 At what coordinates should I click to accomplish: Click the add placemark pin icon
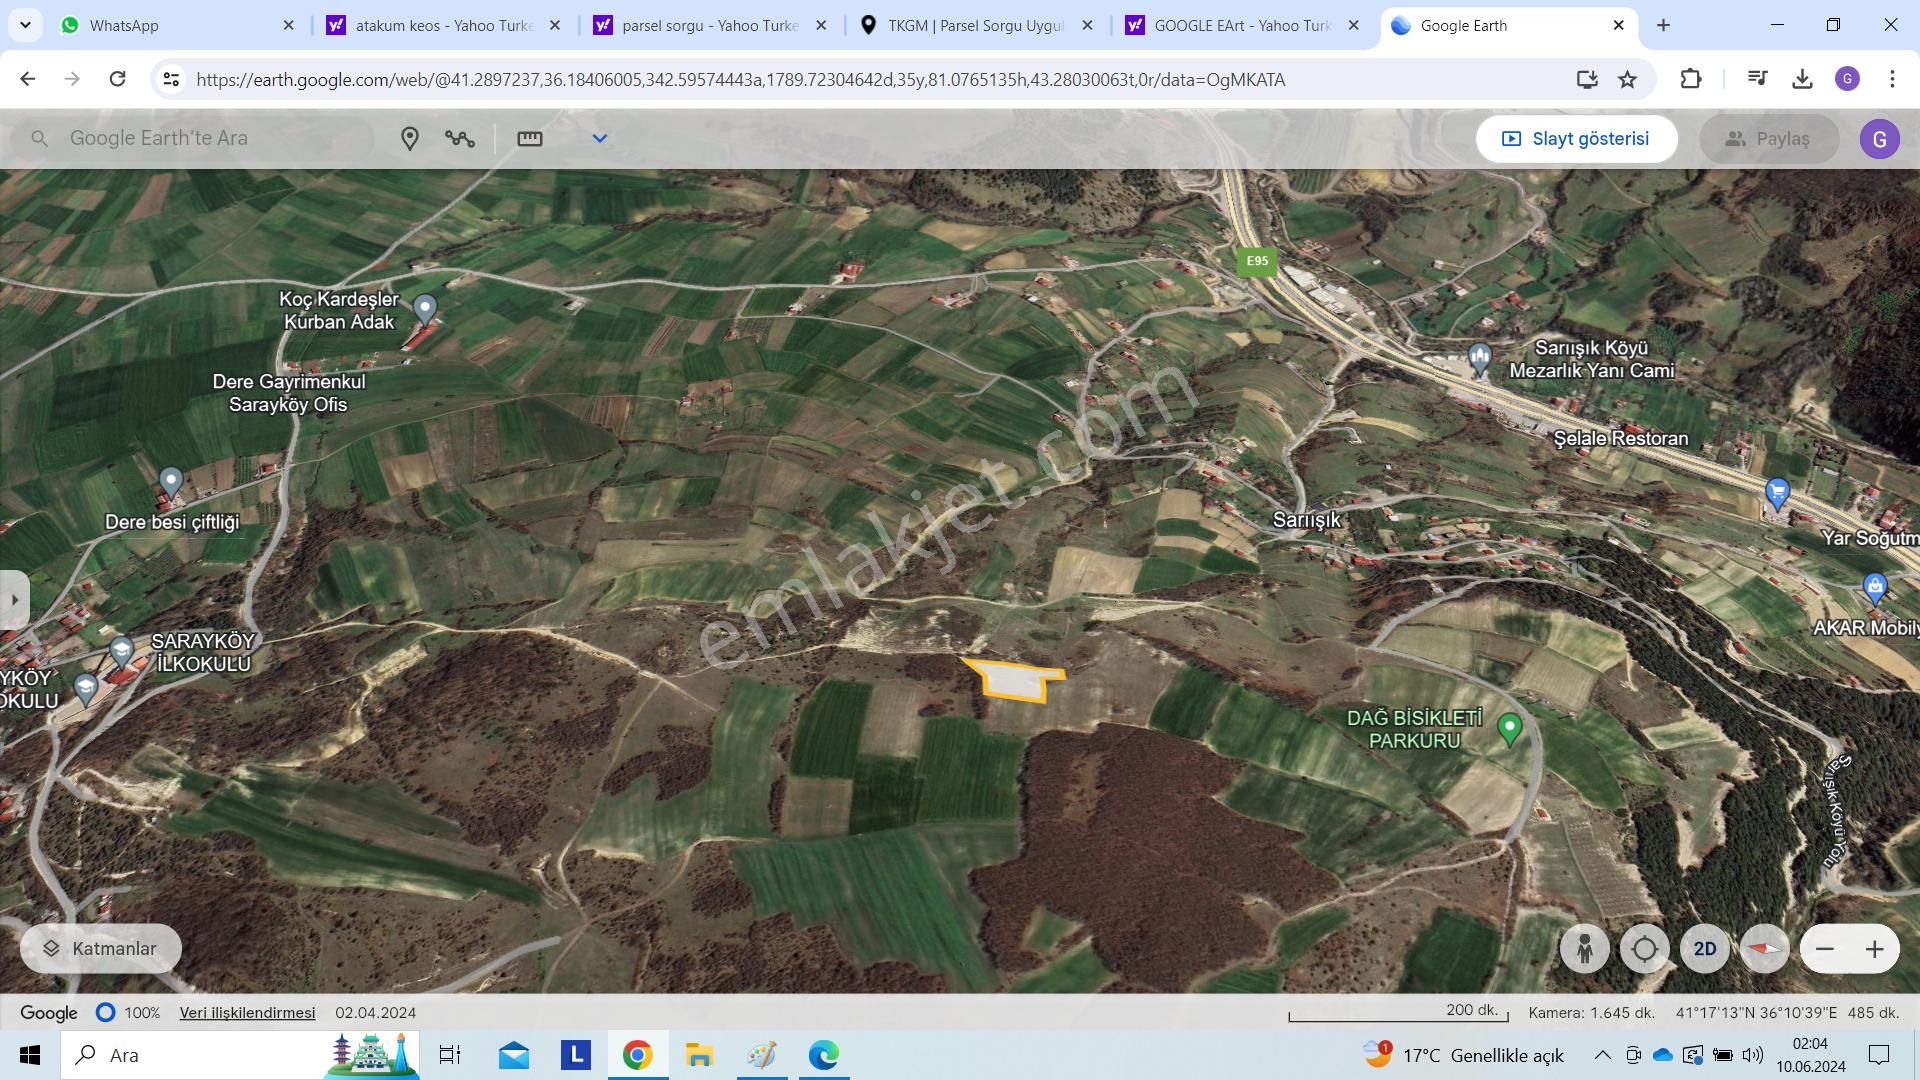pyautogui.click(x=409, y=139)
